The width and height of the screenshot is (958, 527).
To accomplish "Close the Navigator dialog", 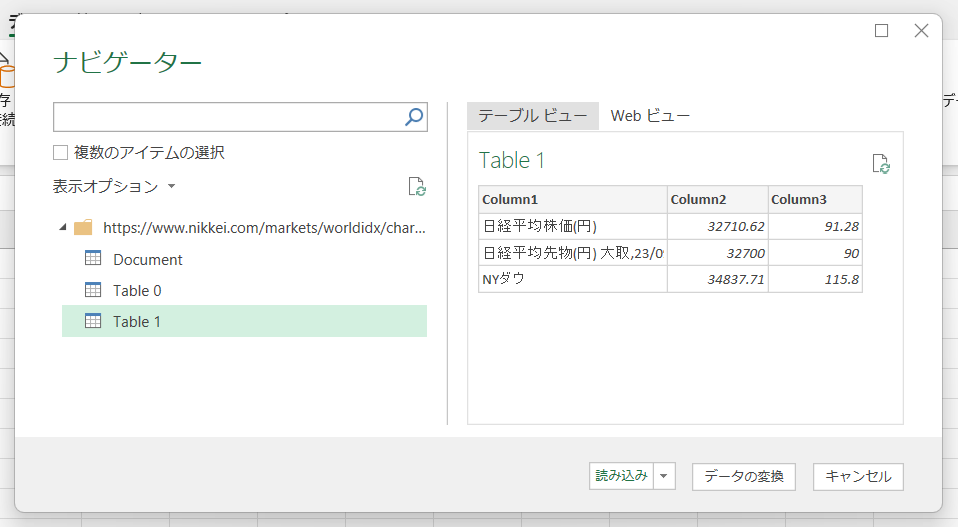I will coord(922,31).
